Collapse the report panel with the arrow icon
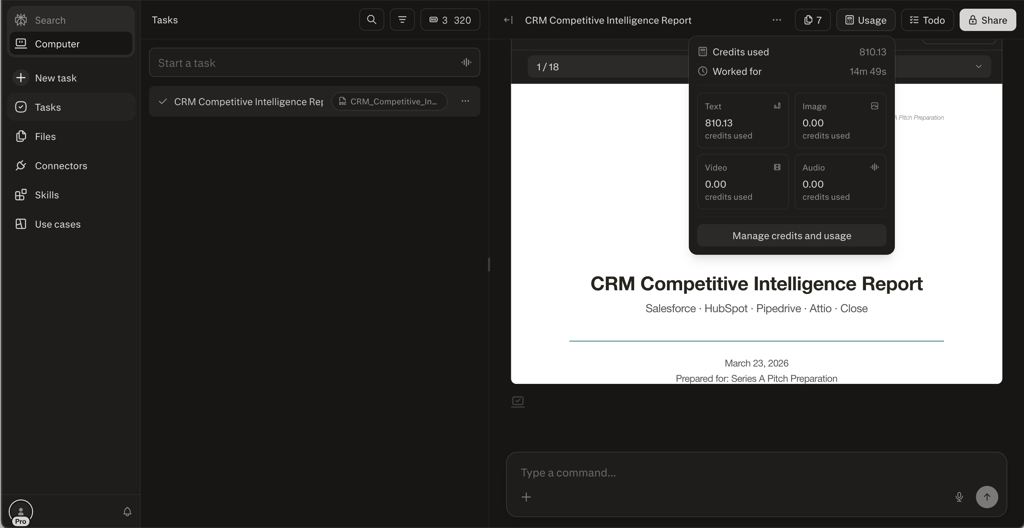 [508, 20]
